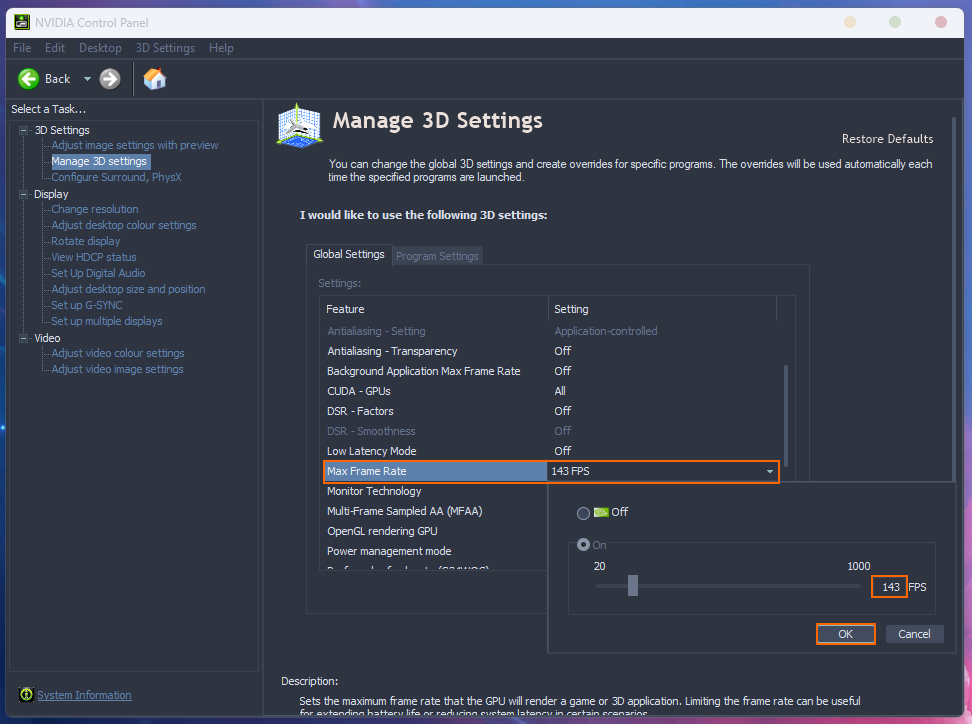This screenshot has height=724, width=972.
Task: Select Manage 3D settings in task tree
Action: (x=99, y=161)
